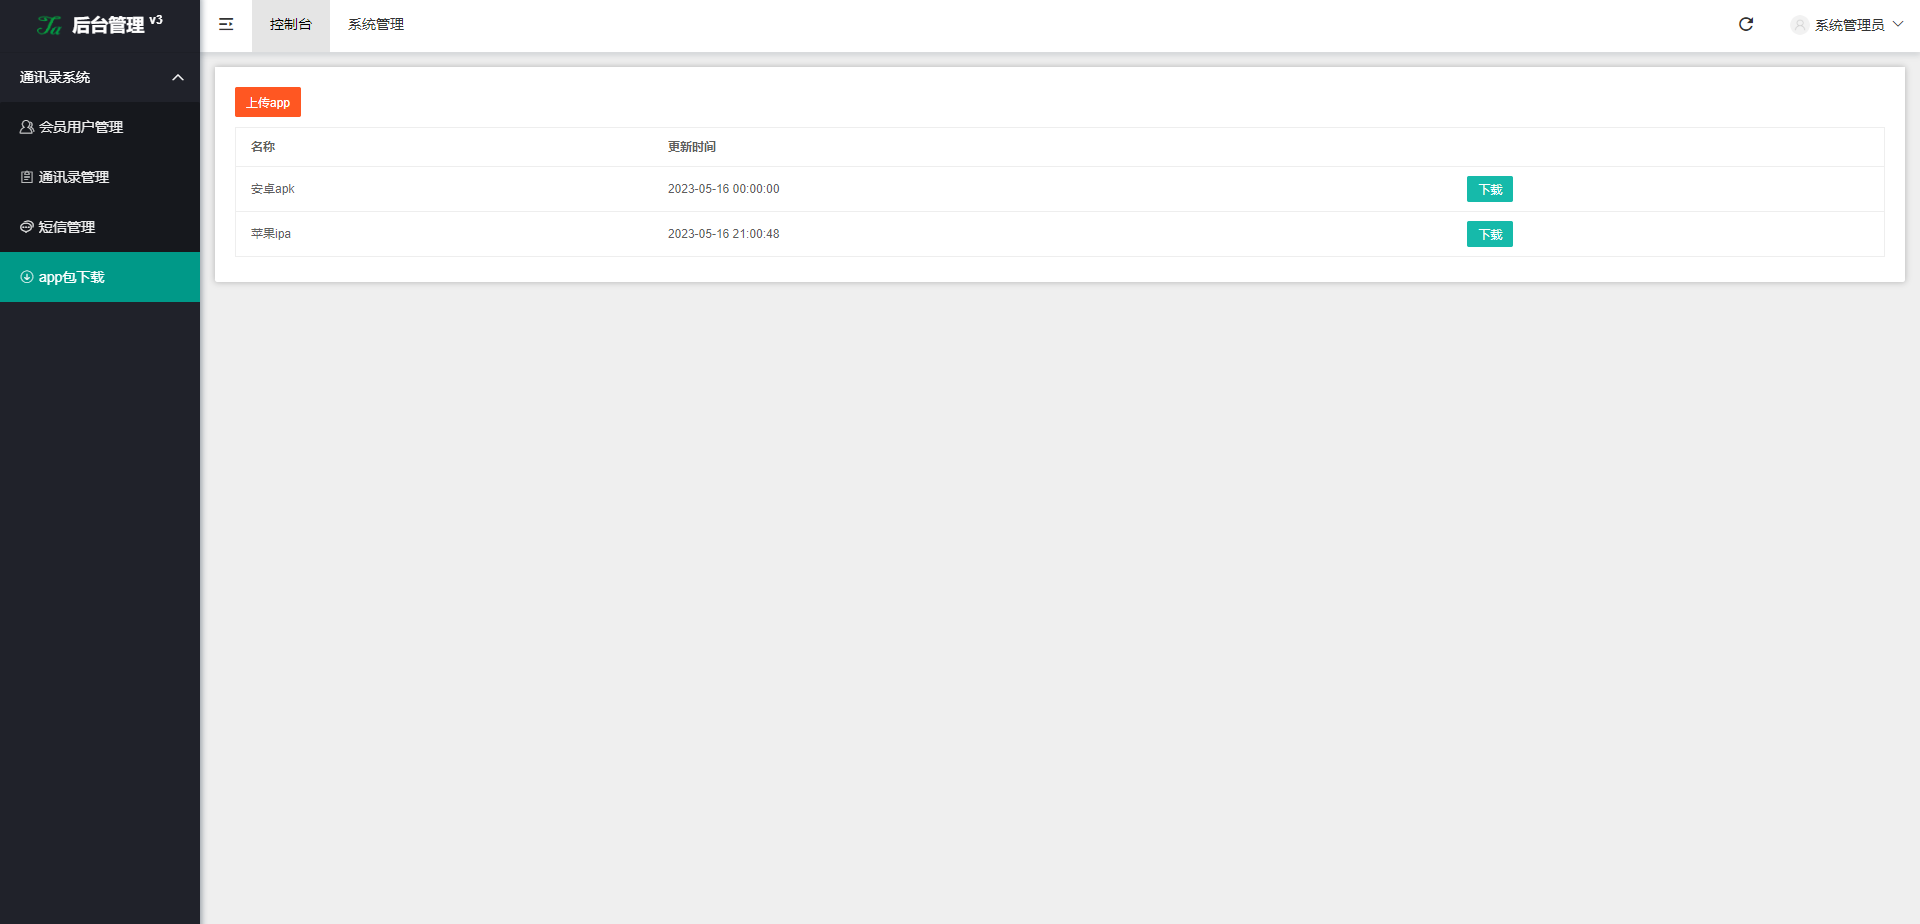Open 会员用户管理 from the sidebar

tap(80, 127)
